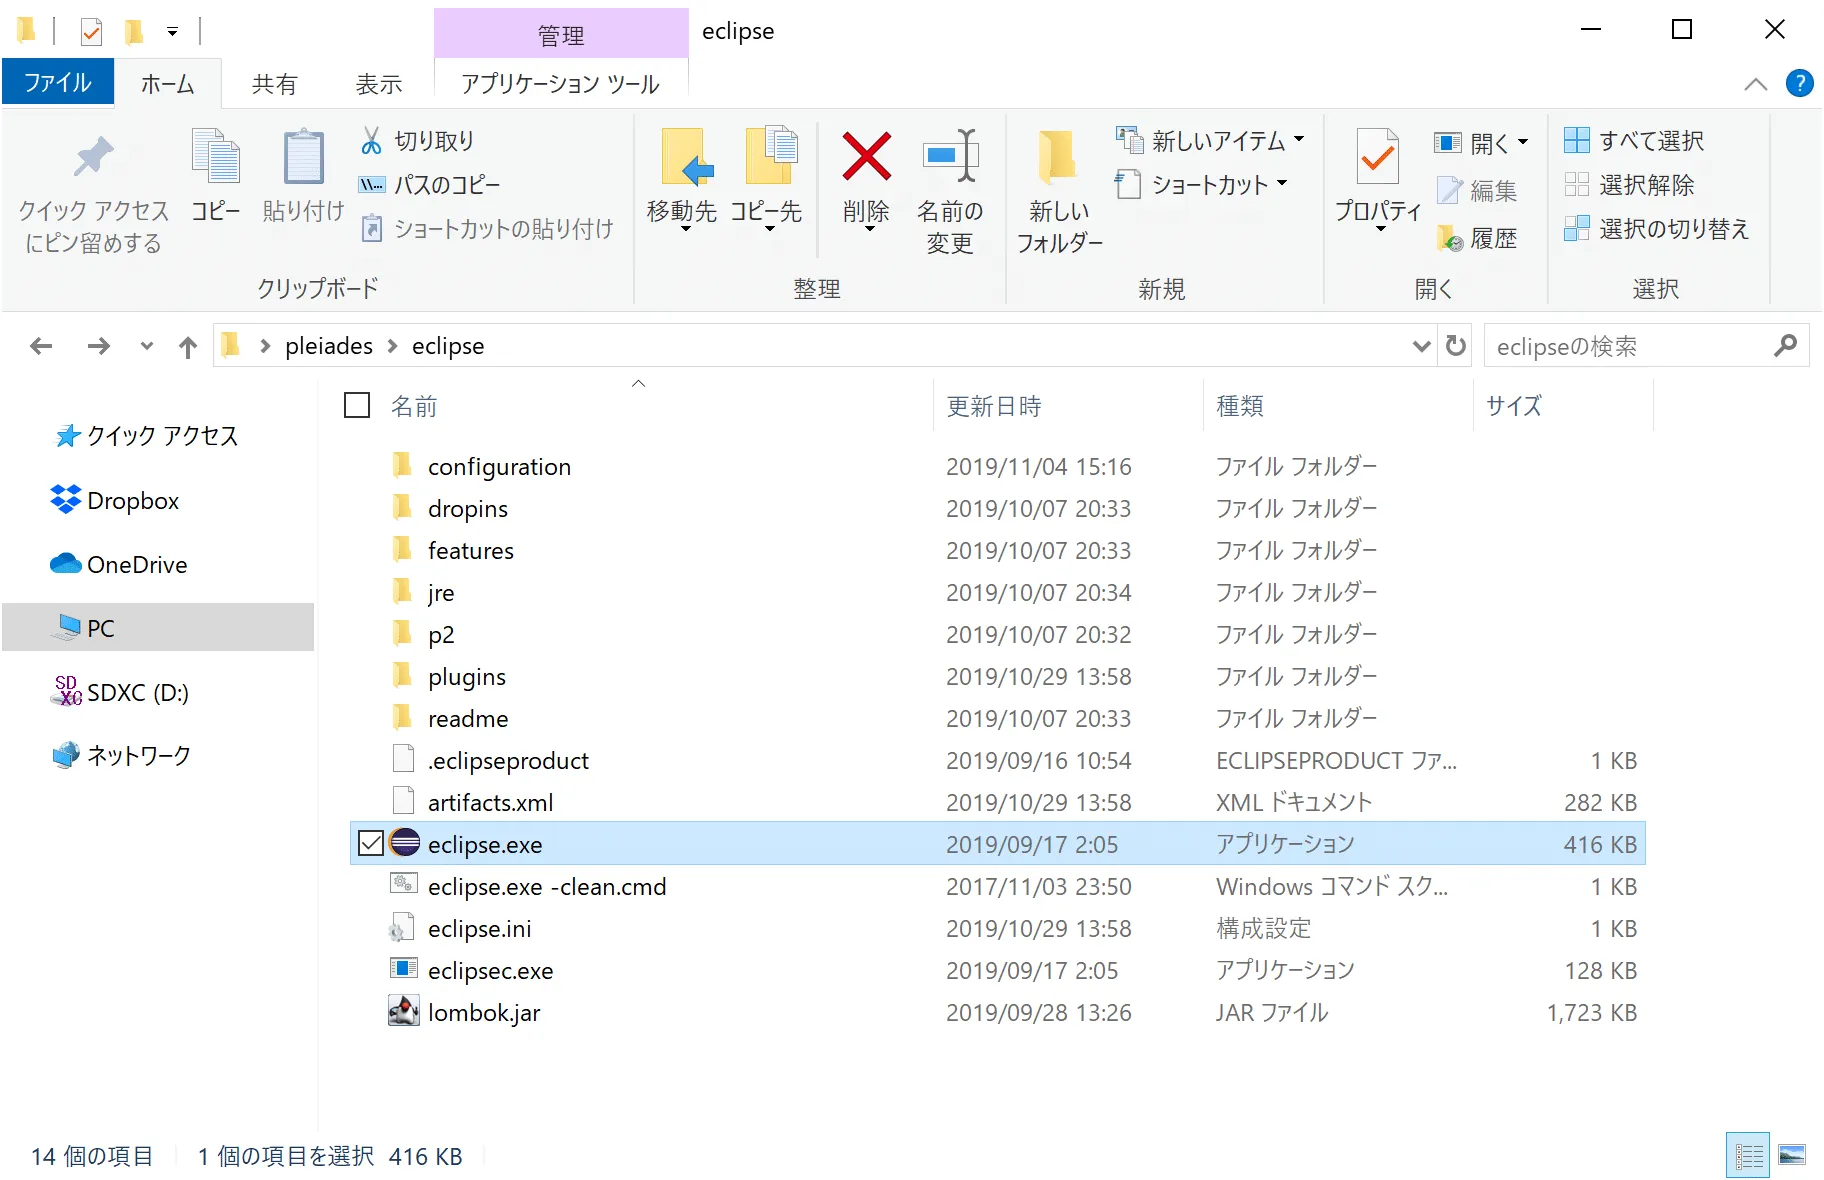This screenshot has width=1824, height=1180.
Task: Click the quick access toolbar properties checkmark icon
Action: pyautogui.click(x=91, y=32)
